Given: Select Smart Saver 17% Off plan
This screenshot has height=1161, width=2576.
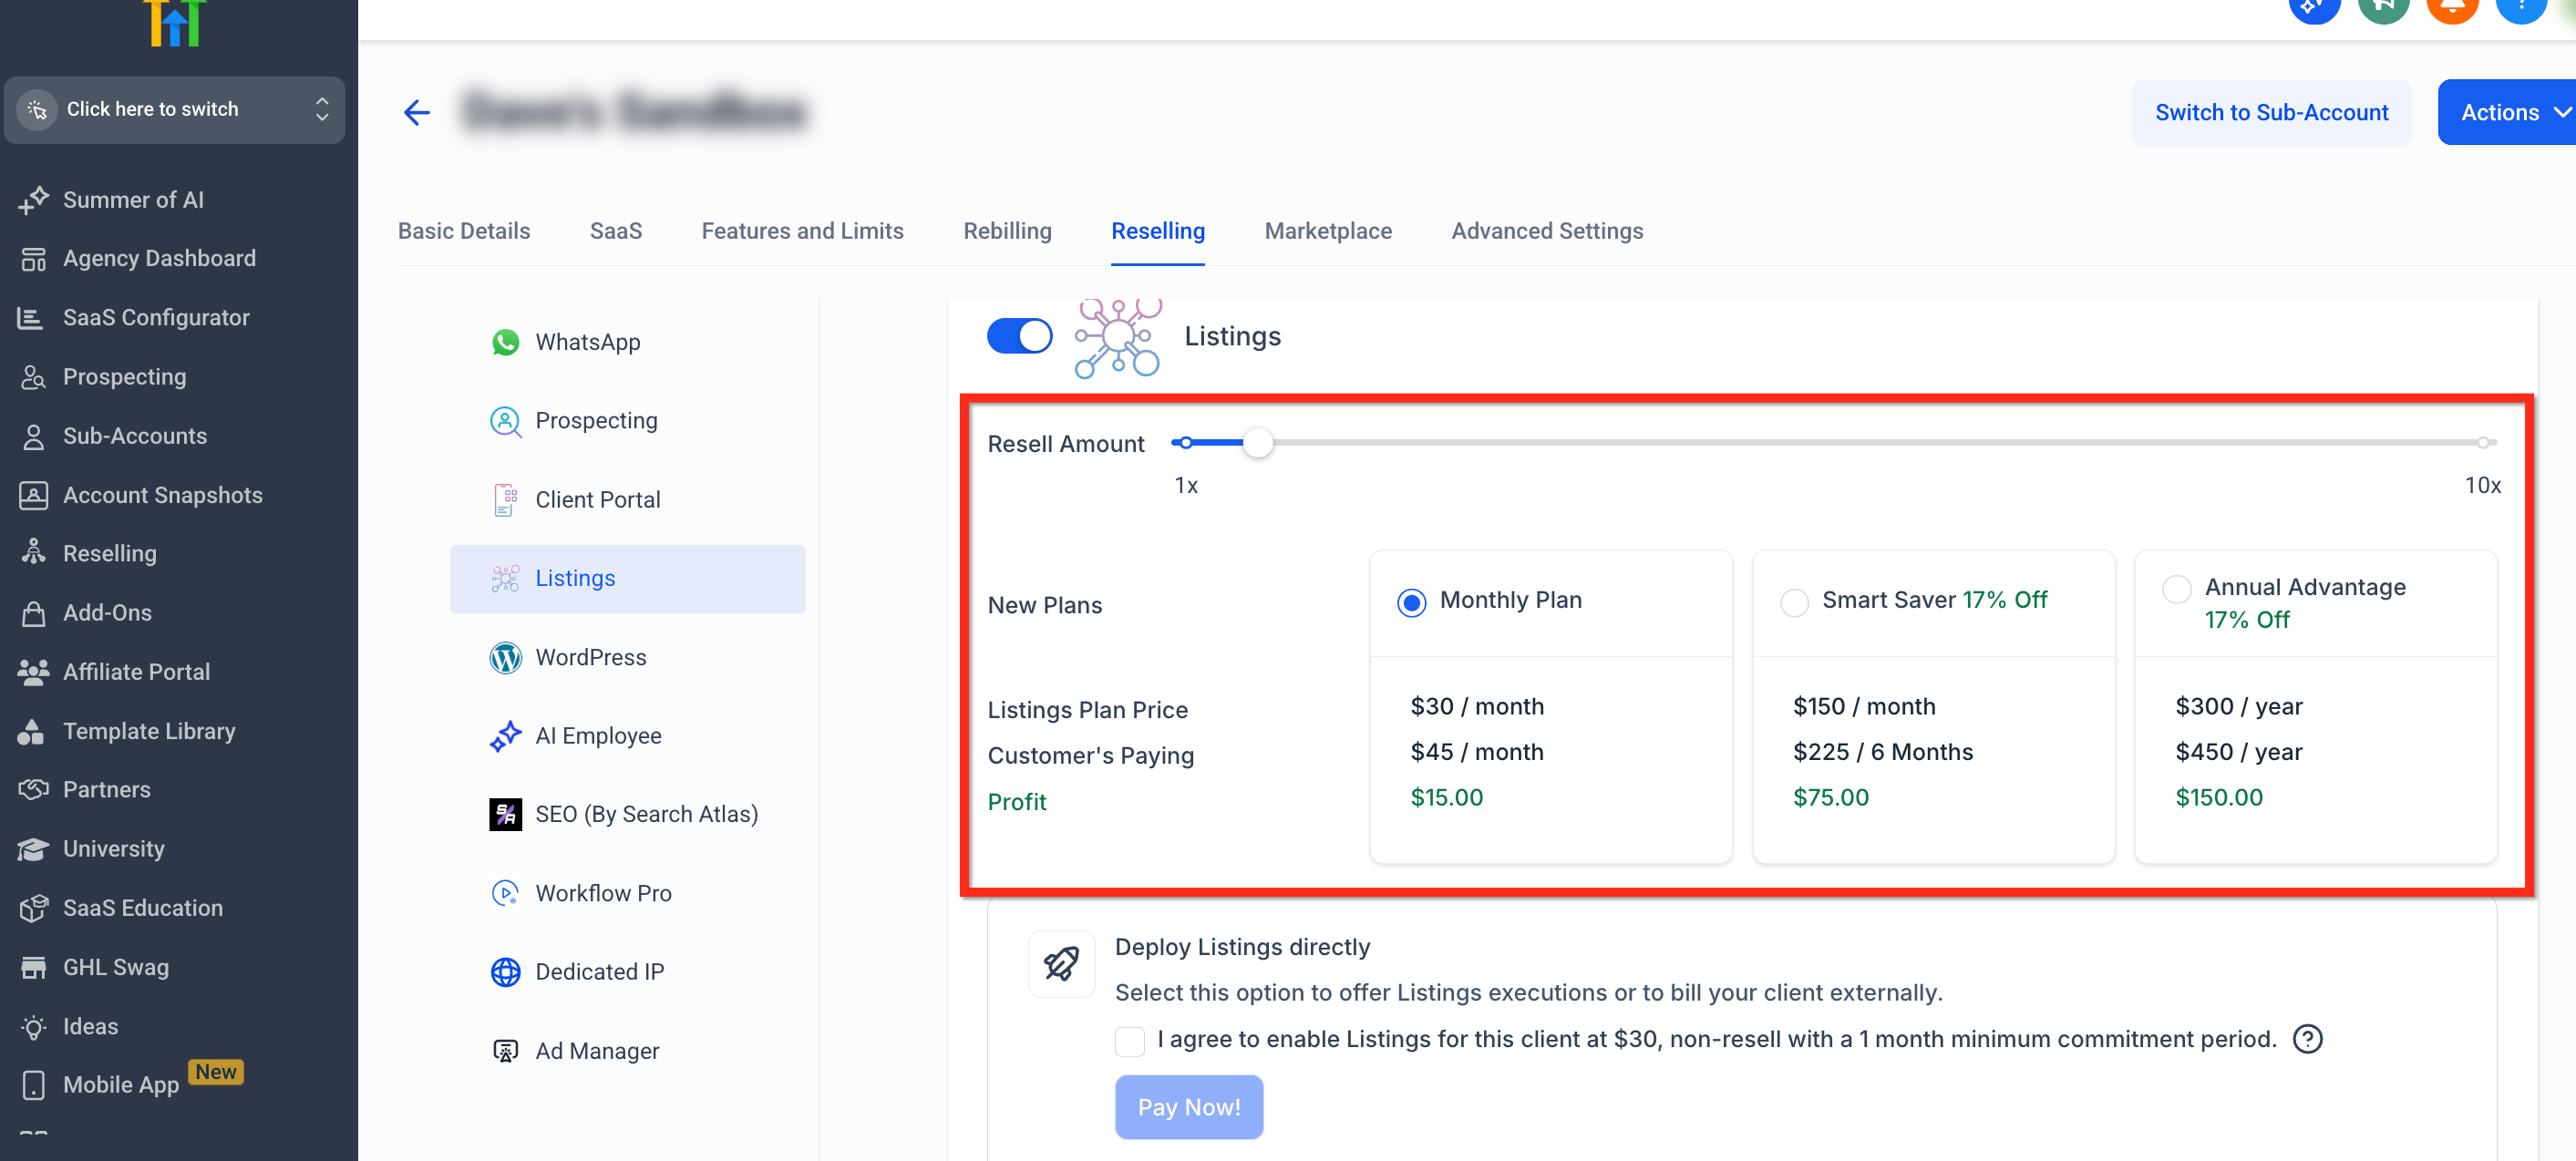Looking at the screenshot, I should pos(1794,602).
